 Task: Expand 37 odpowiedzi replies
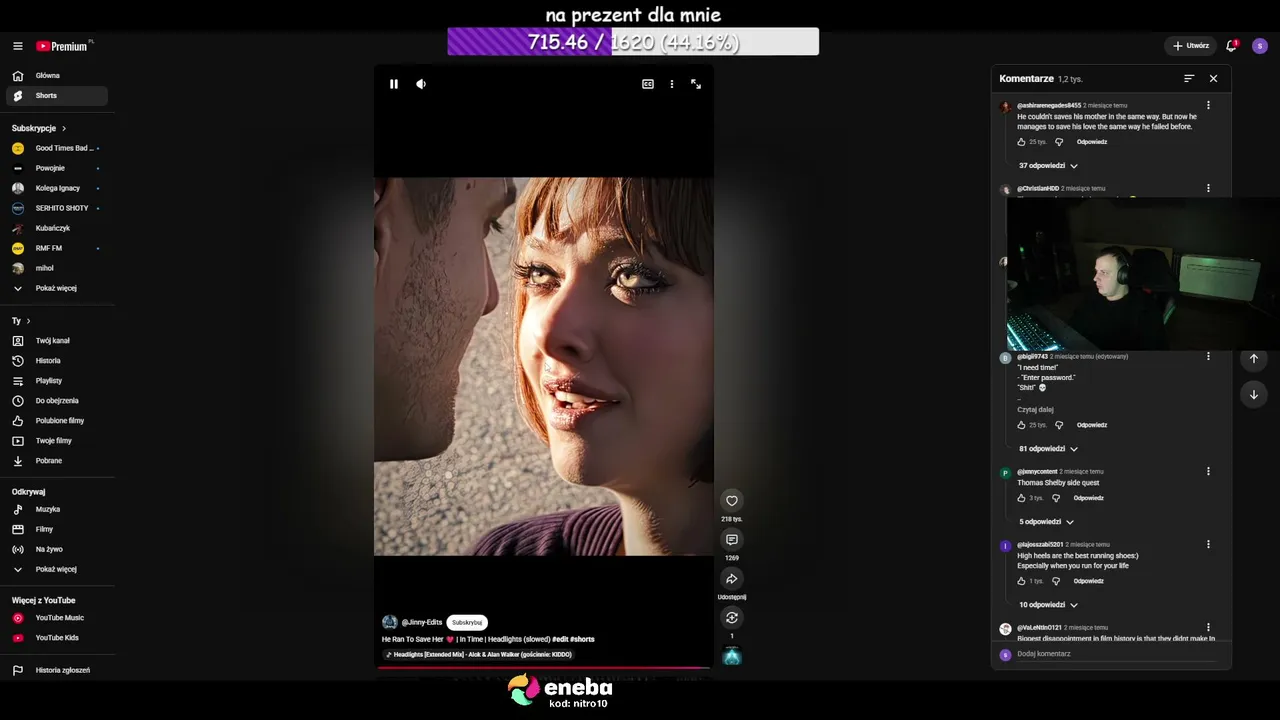pos(1048,166)
